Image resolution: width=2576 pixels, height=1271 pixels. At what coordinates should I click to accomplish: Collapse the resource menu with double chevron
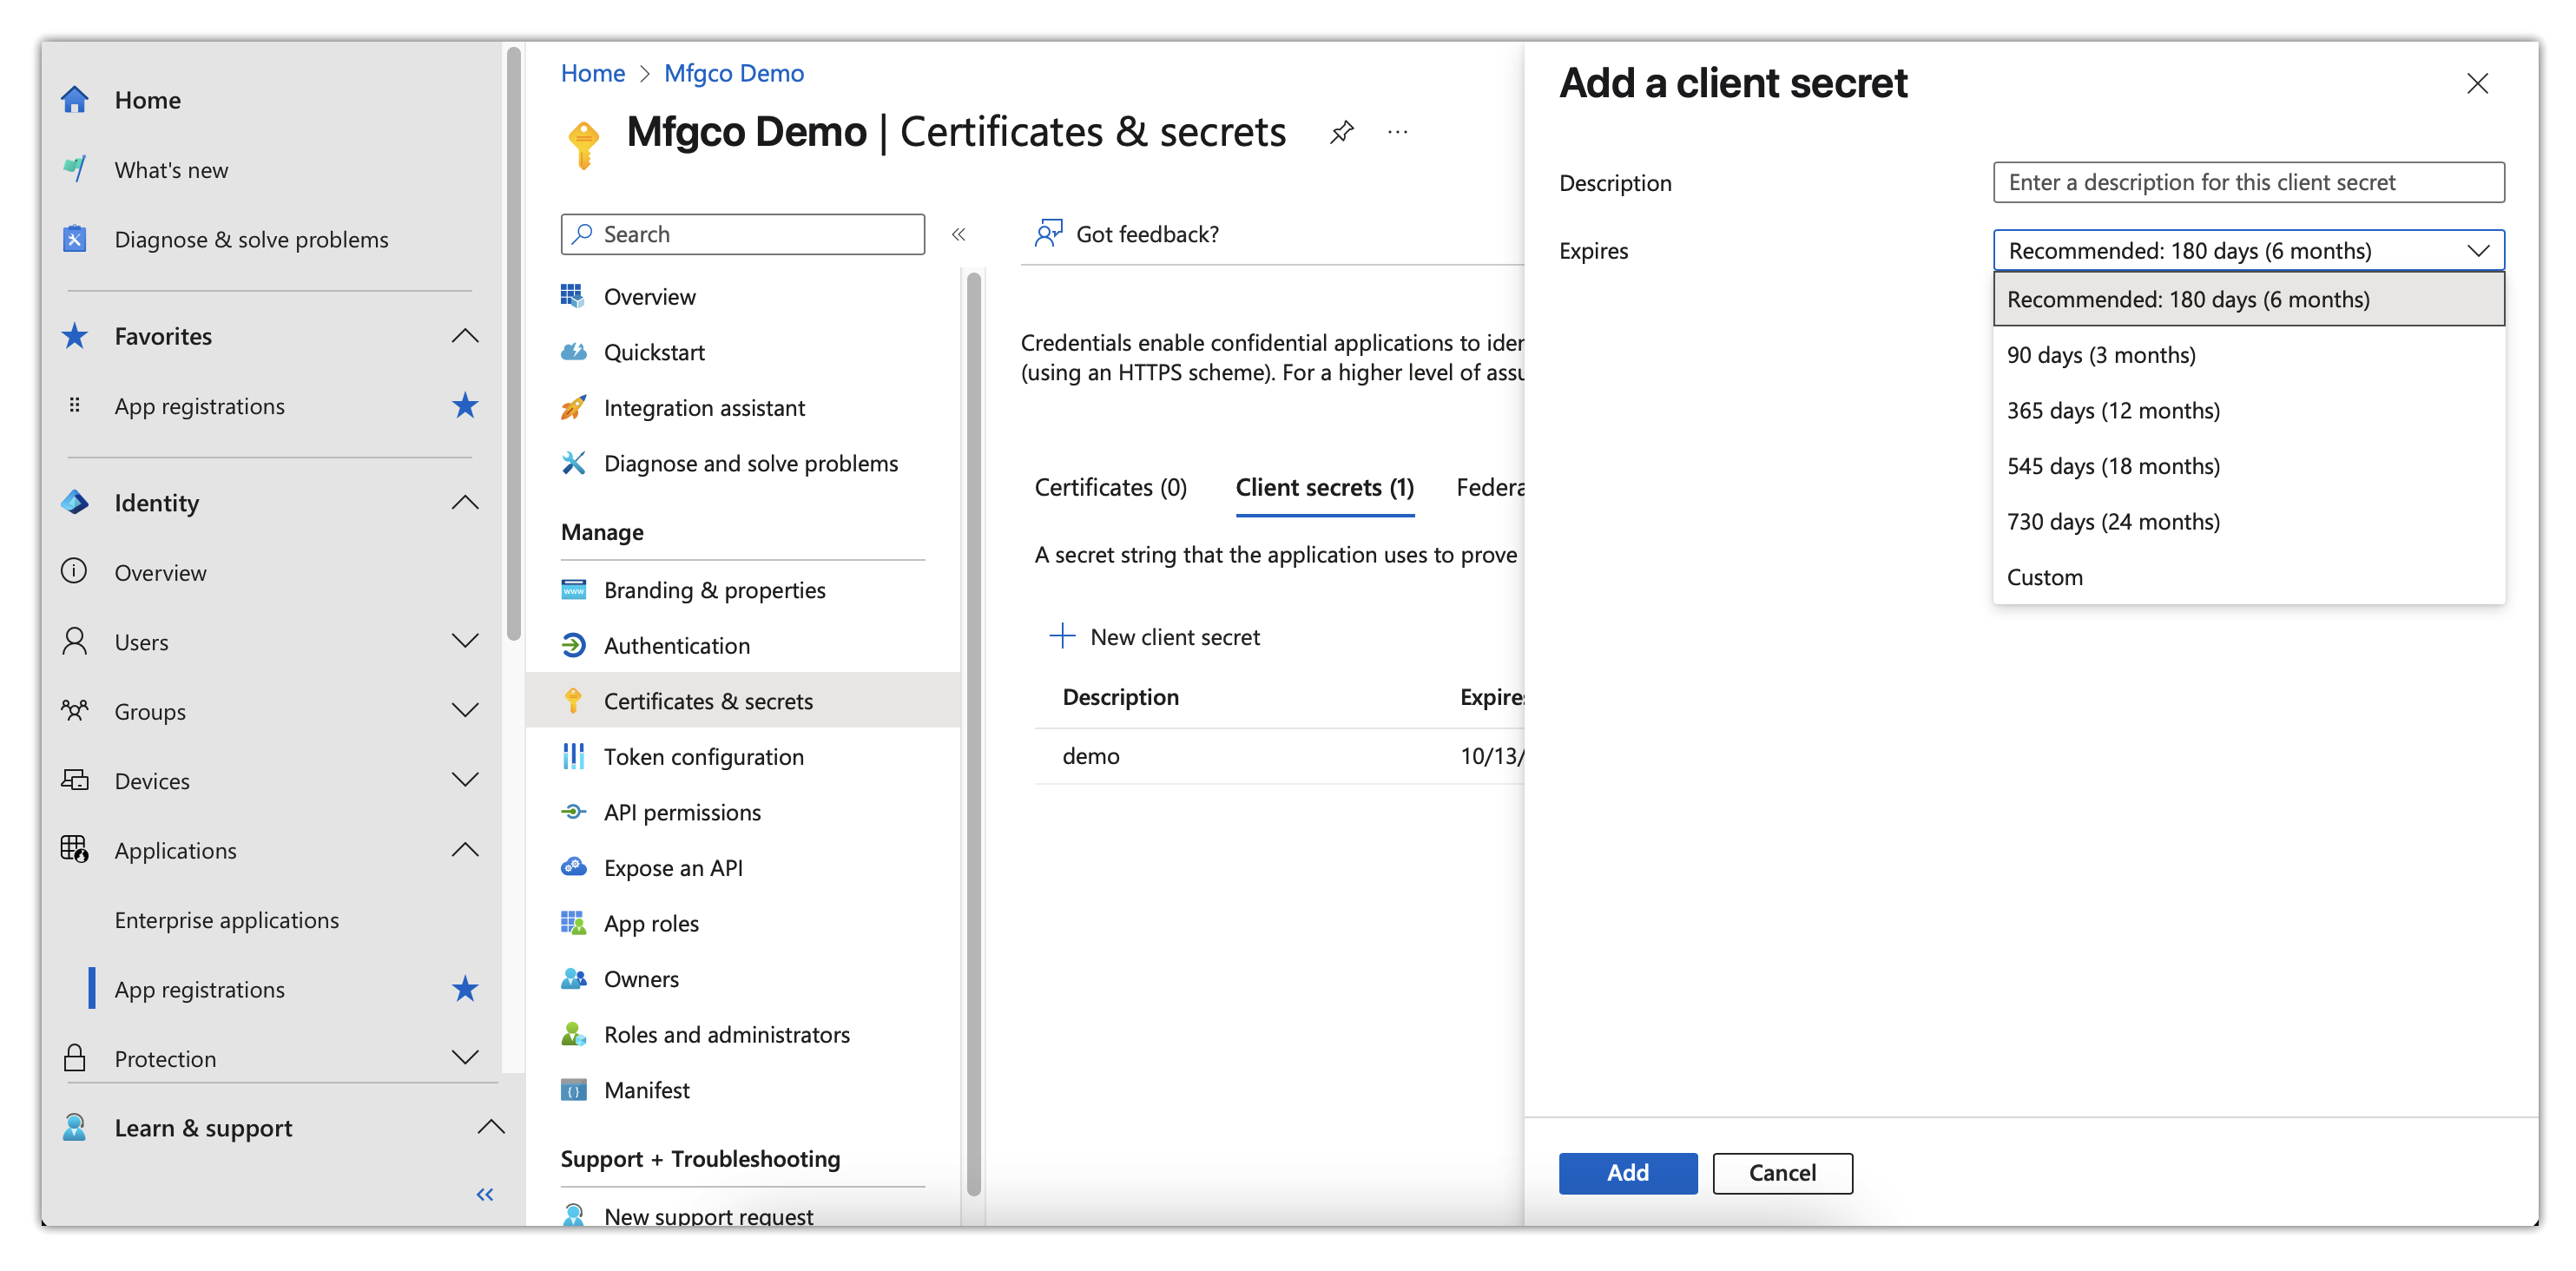(958, 234)
